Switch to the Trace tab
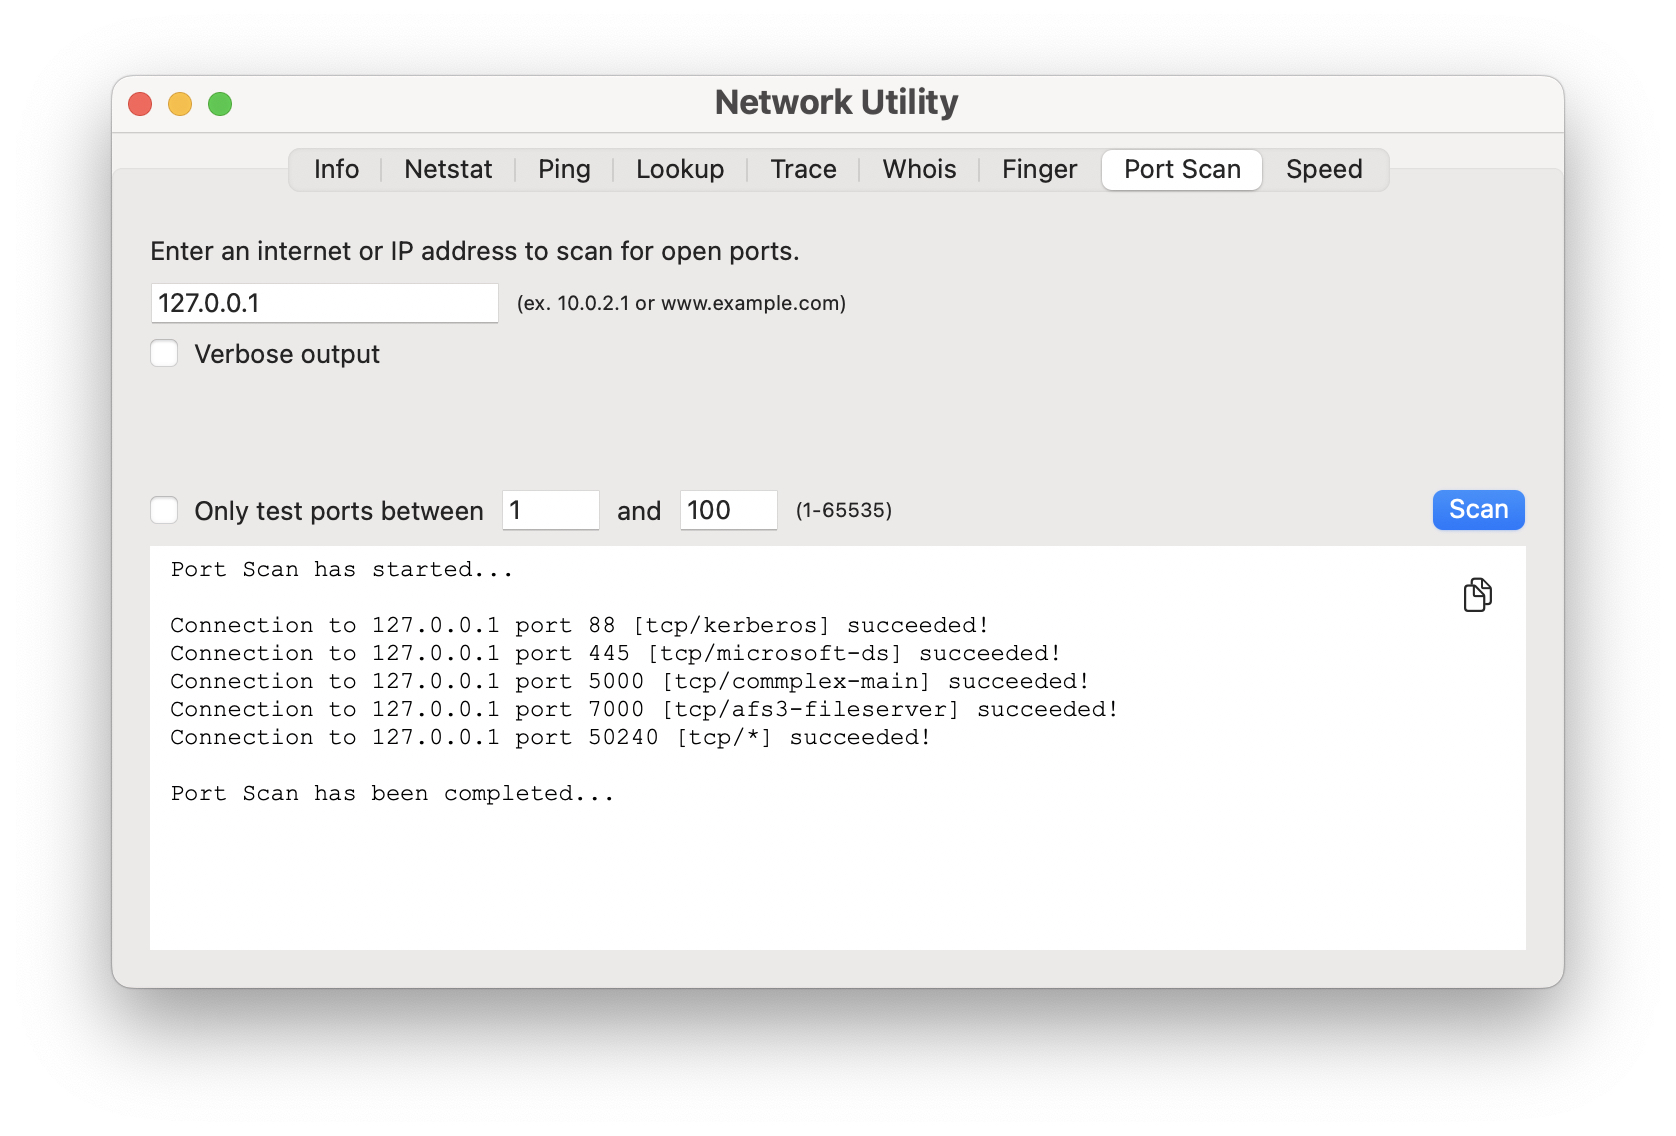This screenshot has height=1136, width=1676. pyautogui.click(x=803, y=170)
